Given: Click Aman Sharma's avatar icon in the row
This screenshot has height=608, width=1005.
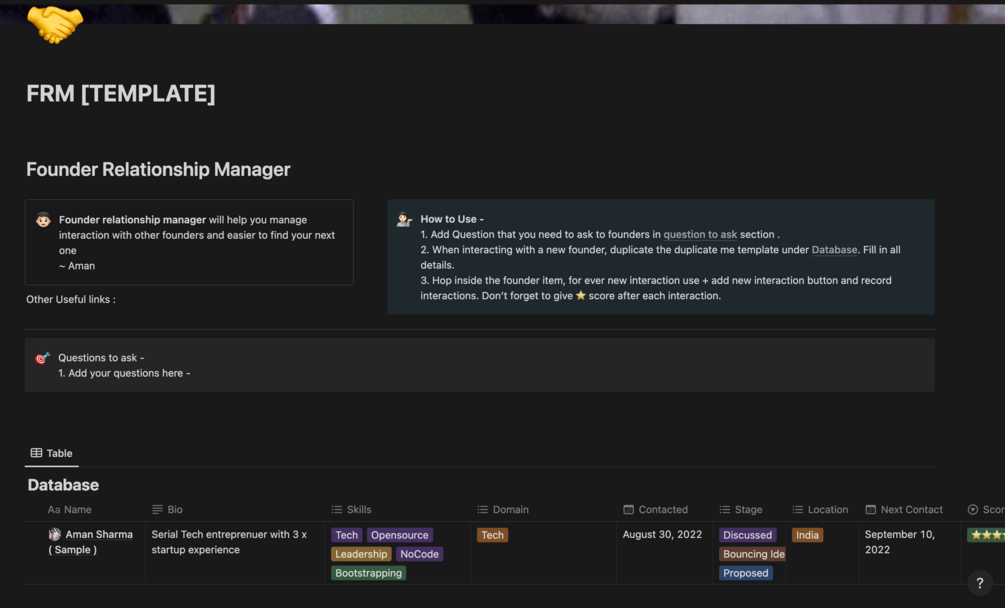Looking at the screenshot, I should 55,534.
